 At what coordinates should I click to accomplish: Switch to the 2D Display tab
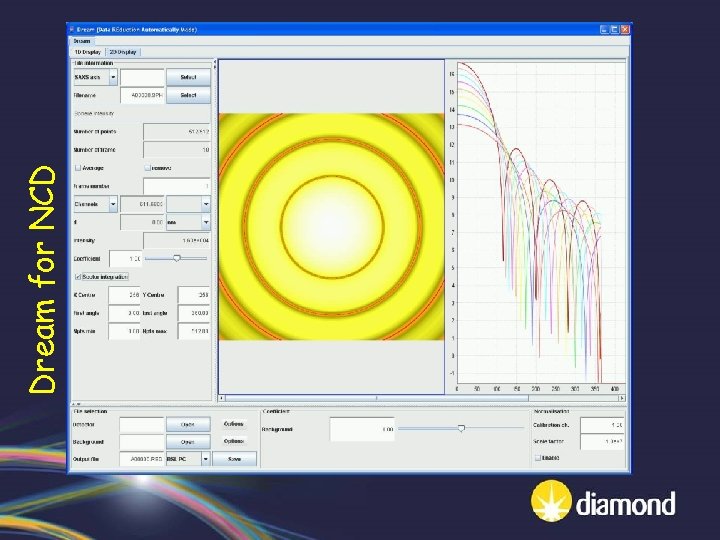tap(123, 52)
